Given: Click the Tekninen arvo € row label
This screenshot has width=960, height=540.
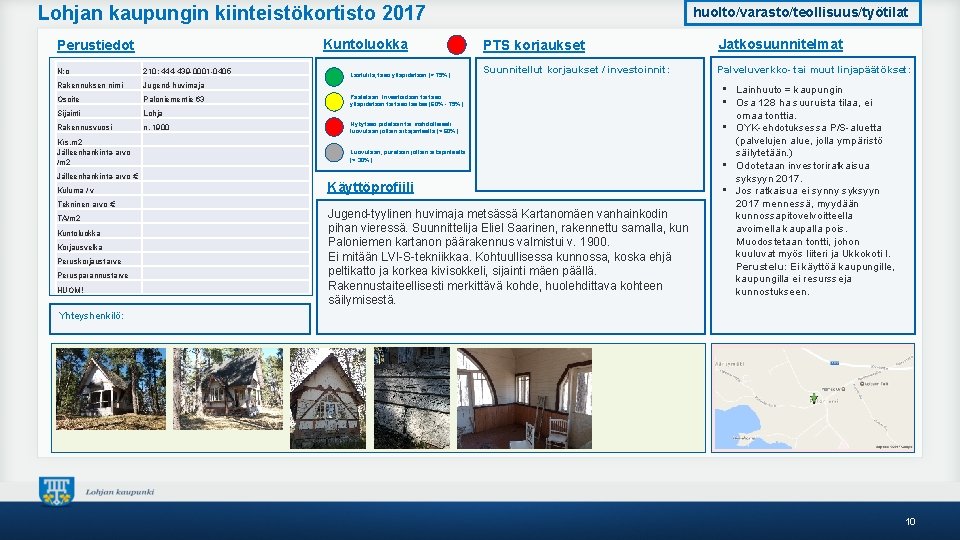Looking at the screenshot, I should (x=86, y=204).
